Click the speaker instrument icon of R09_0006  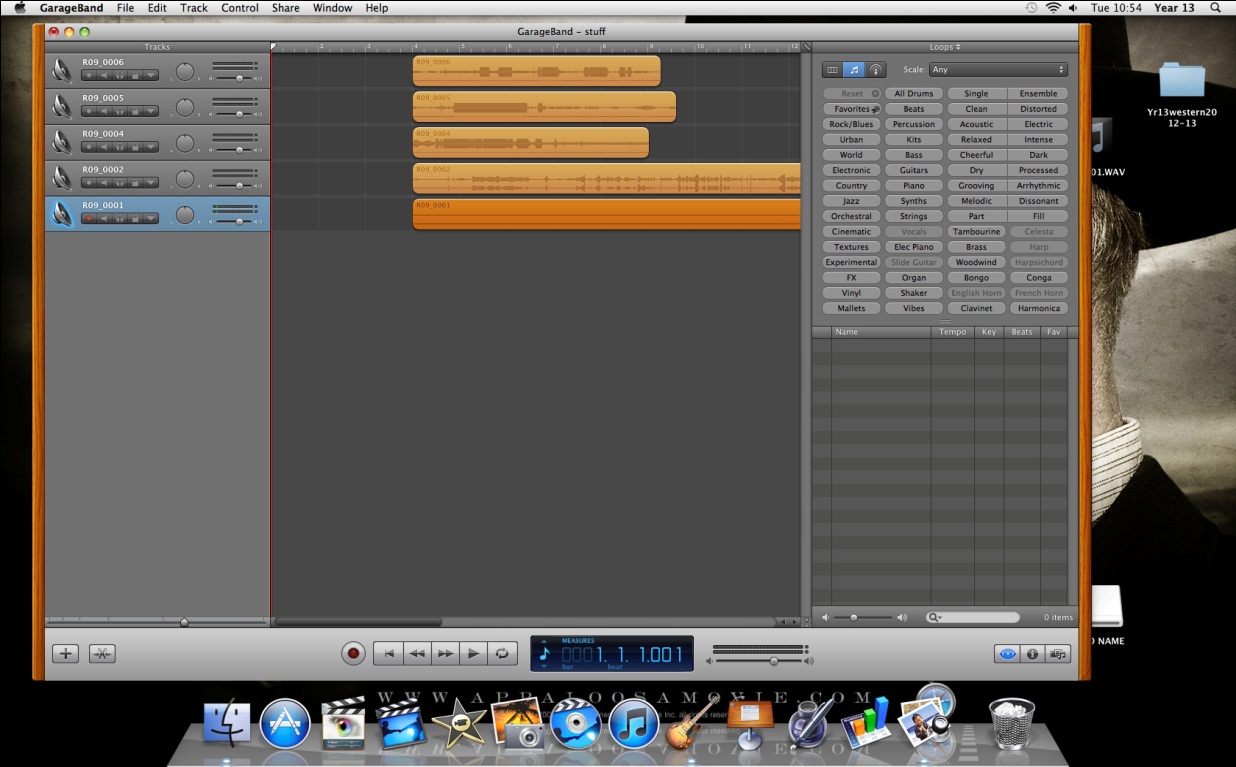62,71
